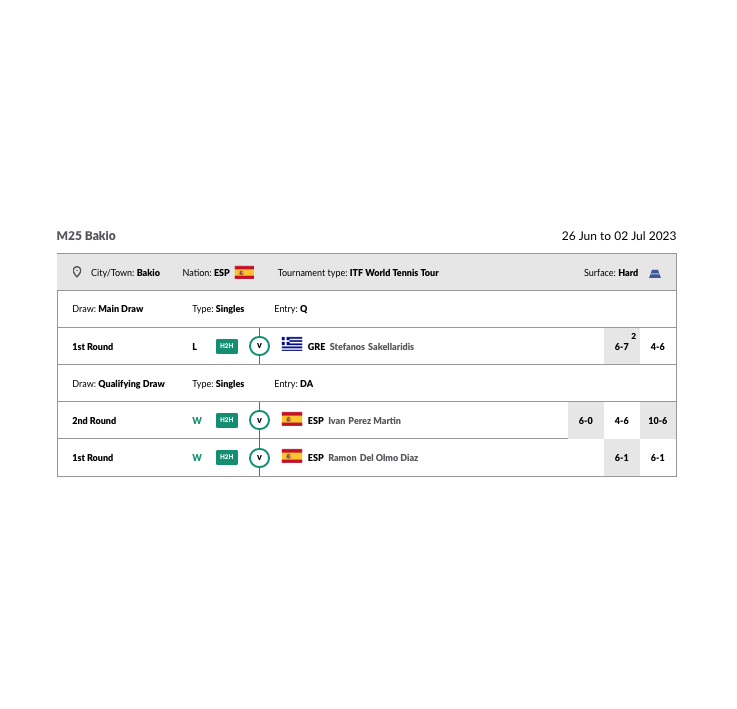Click the 10-6 match tiebreak score
Viewport: 737px width, 709px height.
point(658,421)
